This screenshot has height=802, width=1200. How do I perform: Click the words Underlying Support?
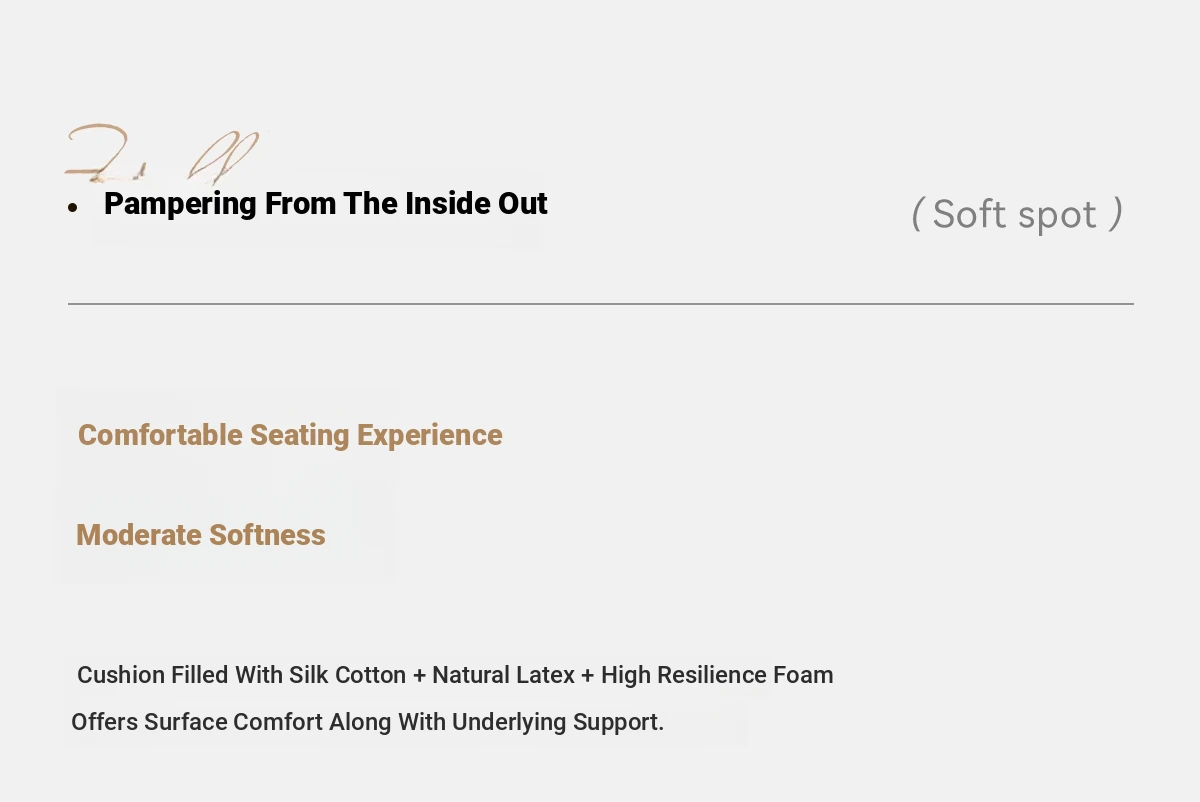[558, 722]
